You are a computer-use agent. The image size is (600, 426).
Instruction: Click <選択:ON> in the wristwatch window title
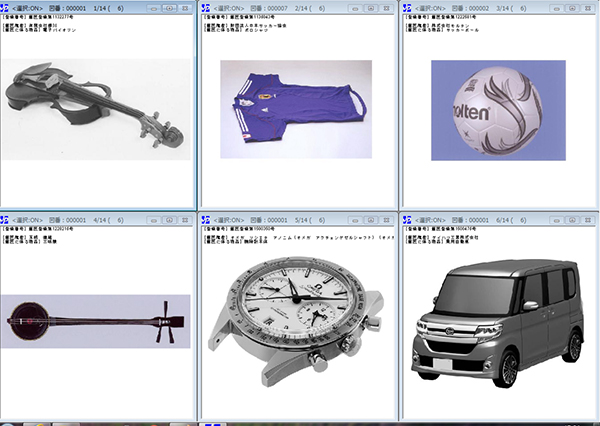click(229, 220)
